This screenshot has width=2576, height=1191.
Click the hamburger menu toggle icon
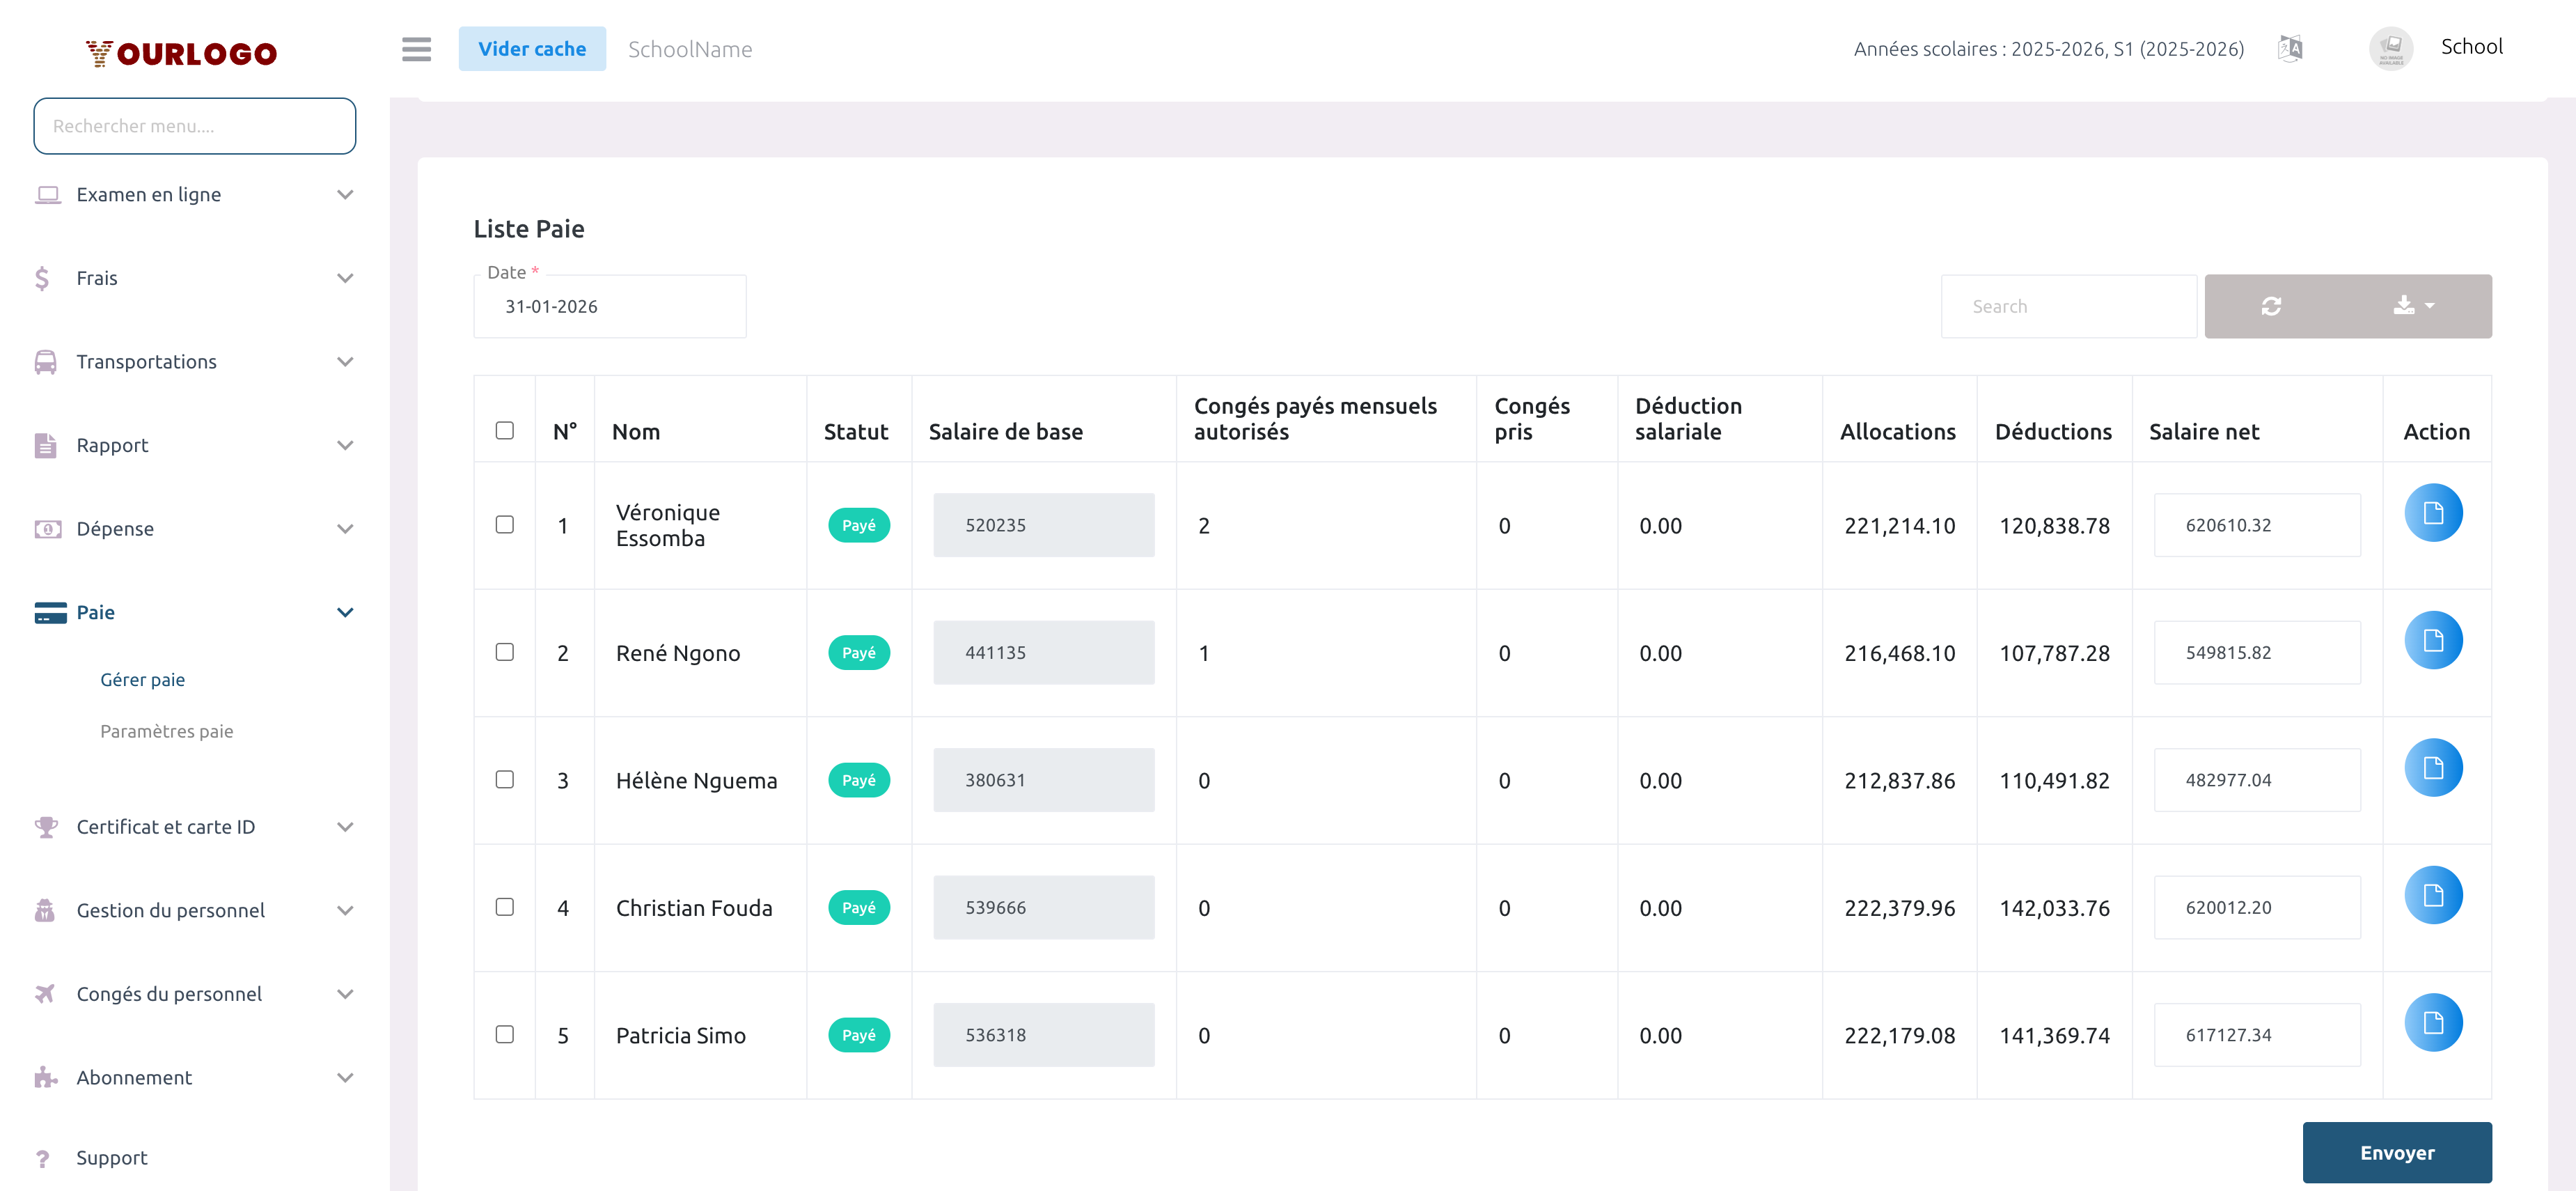click(416, 49)
